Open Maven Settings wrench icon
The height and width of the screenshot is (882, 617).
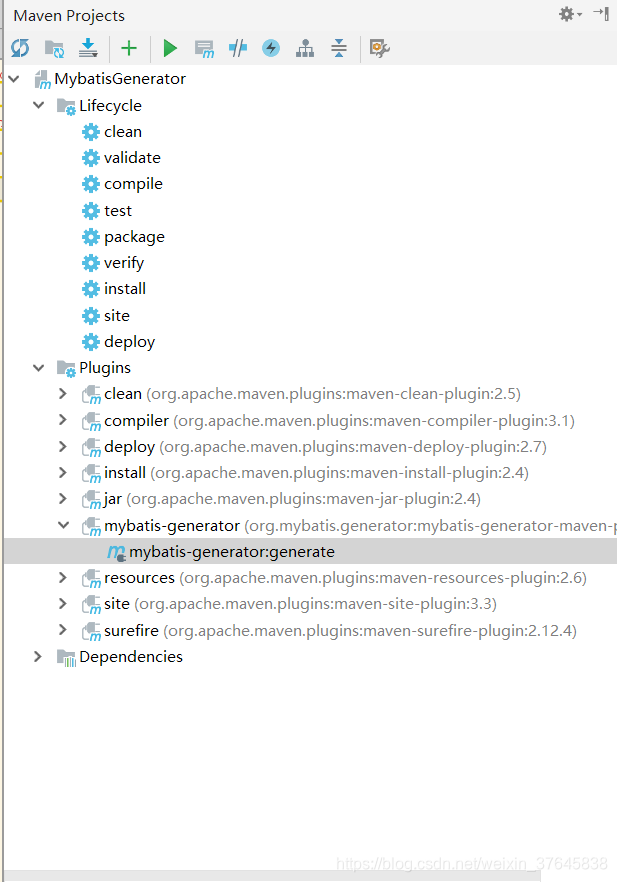[380, 48]
